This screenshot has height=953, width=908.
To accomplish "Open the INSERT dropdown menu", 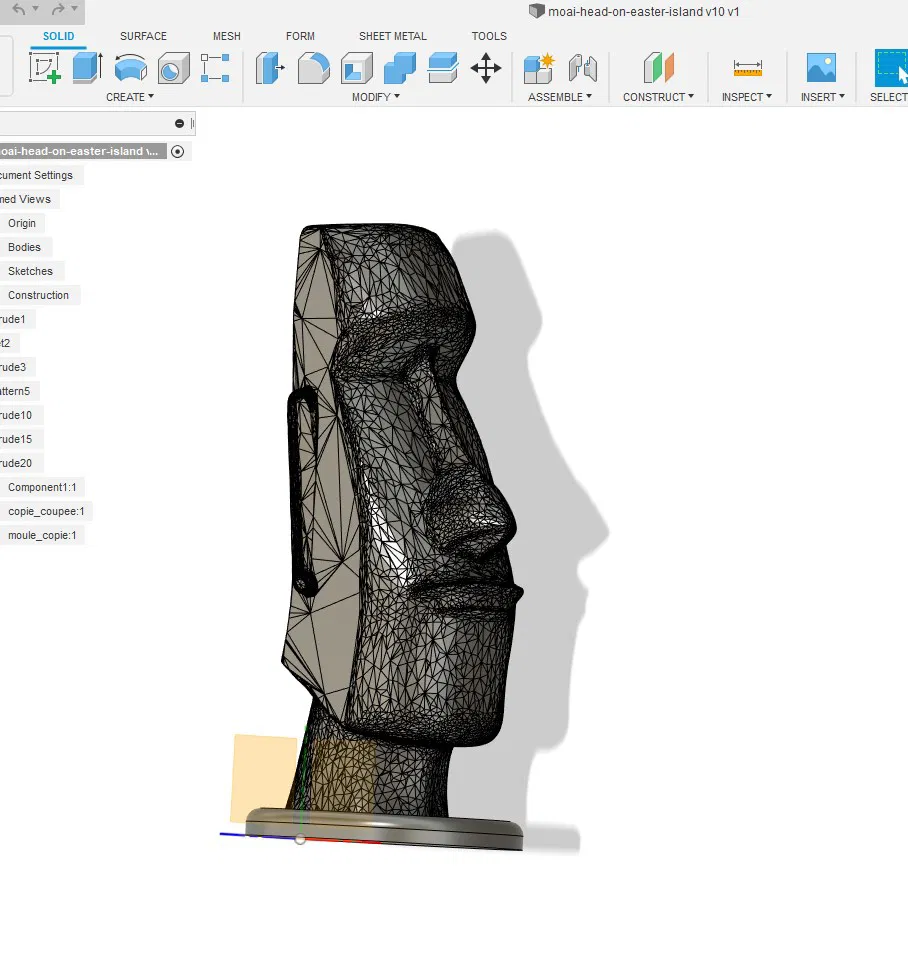I will click(x=823, y=97).
